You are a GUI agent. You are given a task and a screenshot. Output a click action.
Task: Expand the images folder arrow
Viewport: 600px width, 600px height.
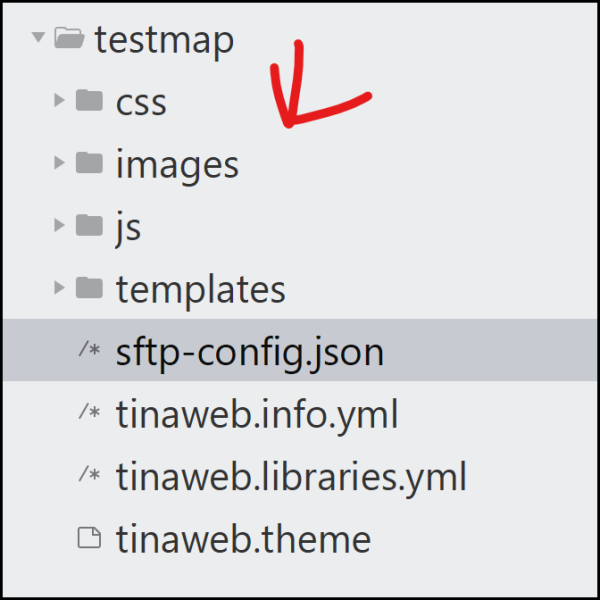pos(60,163)
